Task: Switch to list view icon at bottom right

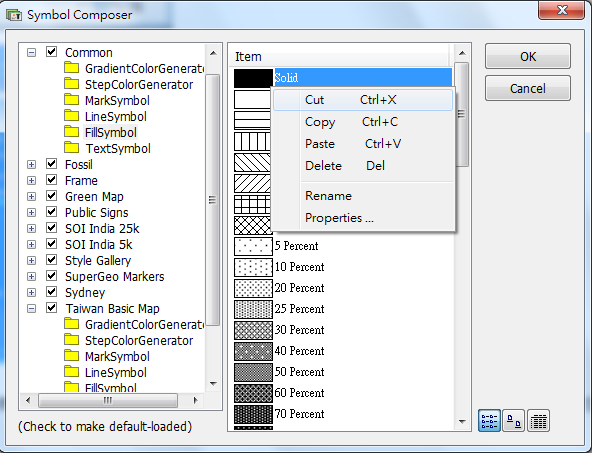Action: pos(489,421)
